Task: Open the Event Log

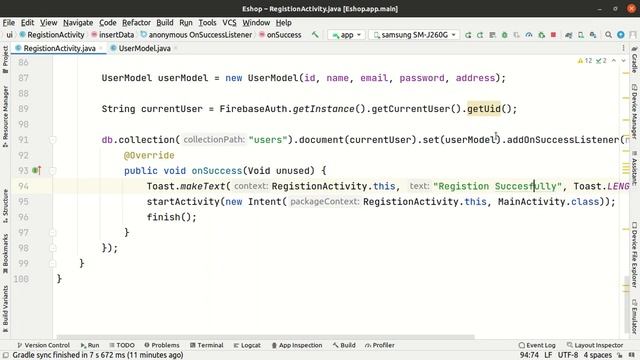Action: coord(537,345)
